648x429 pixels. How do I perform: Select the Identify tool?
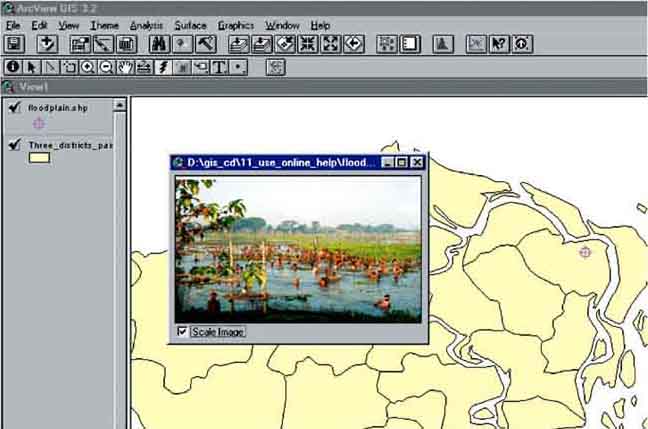tap(13, 67)
